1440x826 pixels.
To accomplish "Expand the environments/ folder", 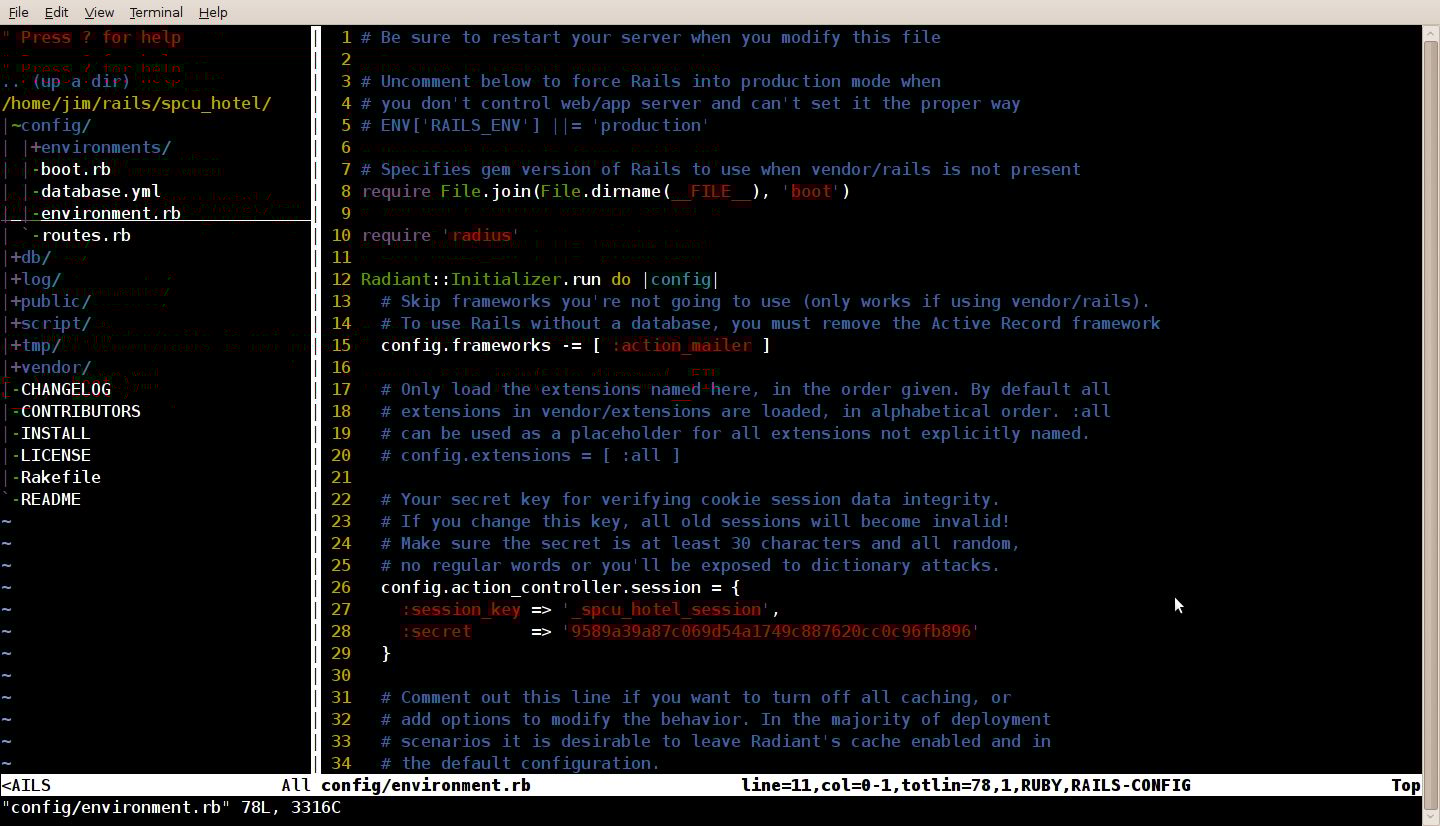I will pos(105,147).
